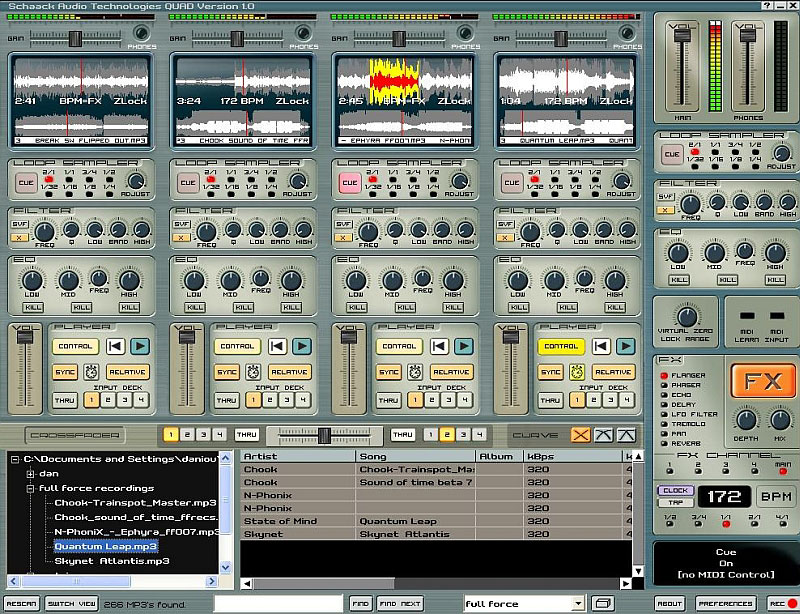Screen dimensions: 800x614
Task: Open the full force playlist dropdown
Action: click(577, 603)
